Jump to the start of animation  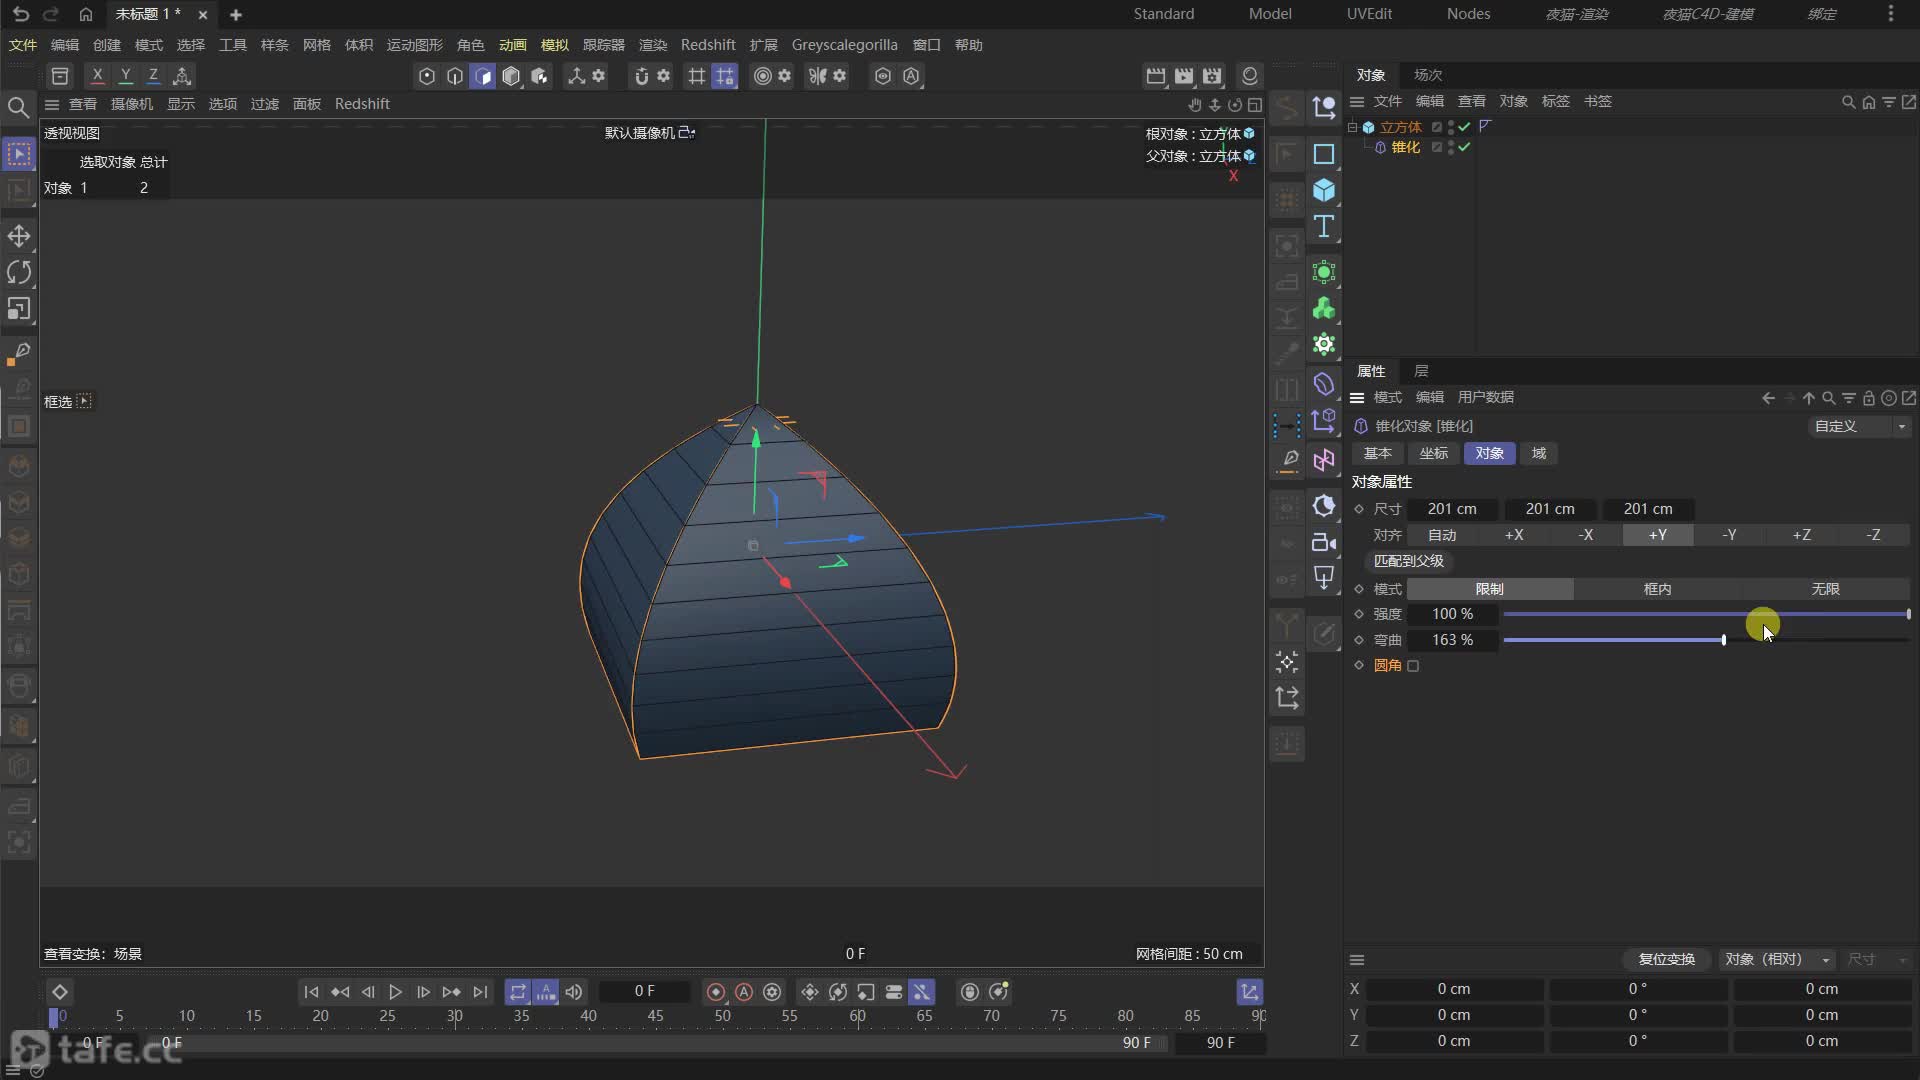(x=311, y=992)
